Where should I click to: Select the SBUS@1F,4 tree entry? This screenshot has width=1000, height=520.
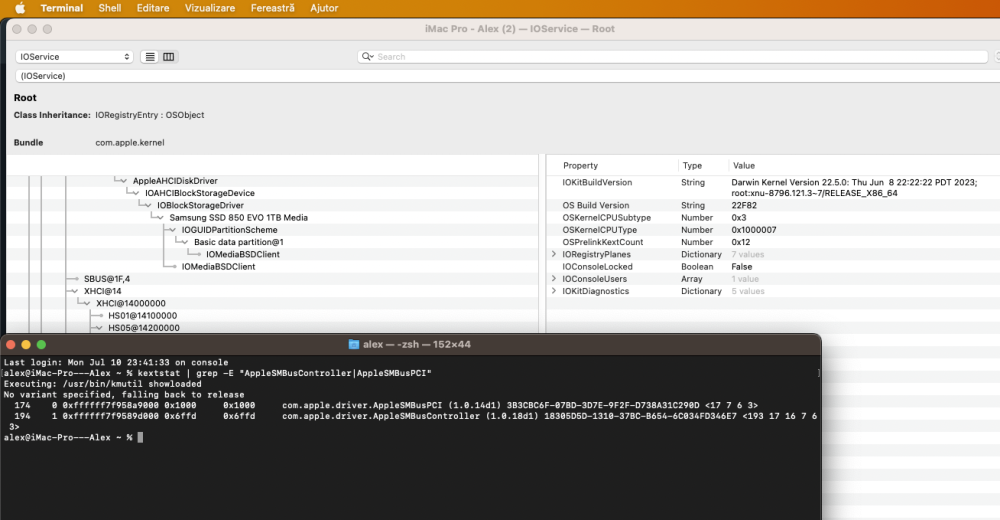107,279
